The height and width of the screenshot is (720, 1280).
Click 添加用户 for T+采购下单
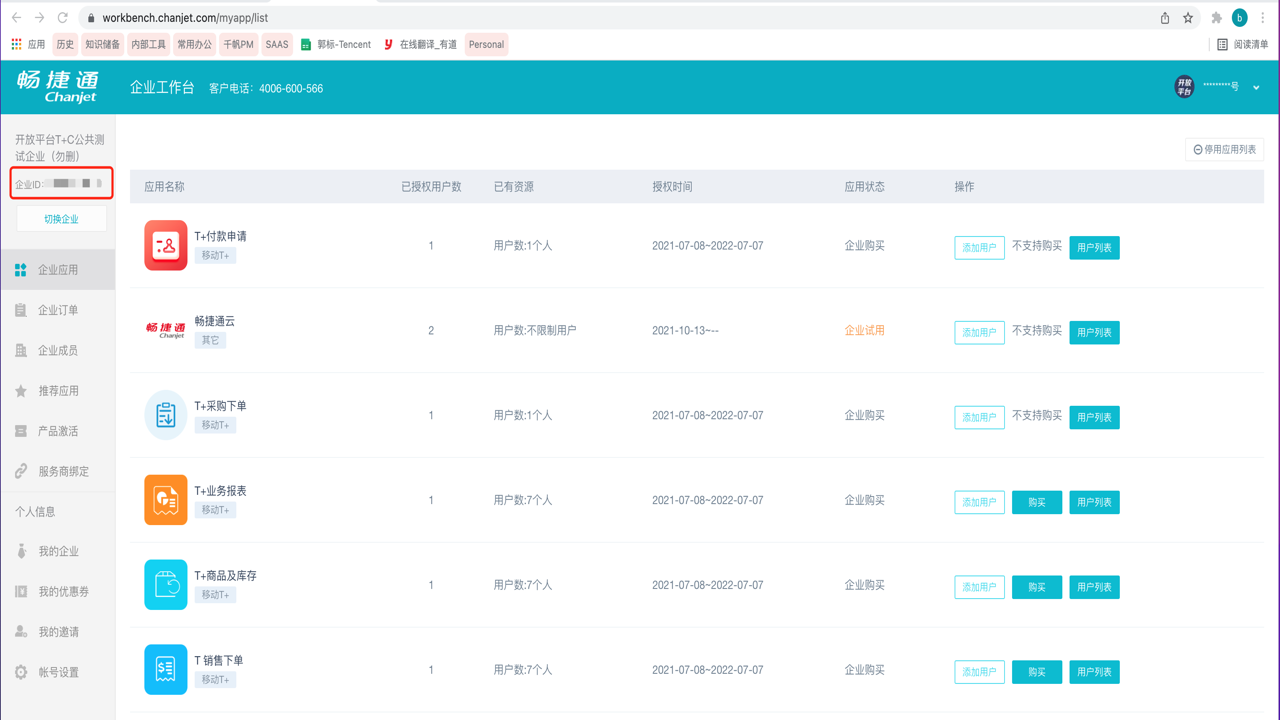point(979,417)
